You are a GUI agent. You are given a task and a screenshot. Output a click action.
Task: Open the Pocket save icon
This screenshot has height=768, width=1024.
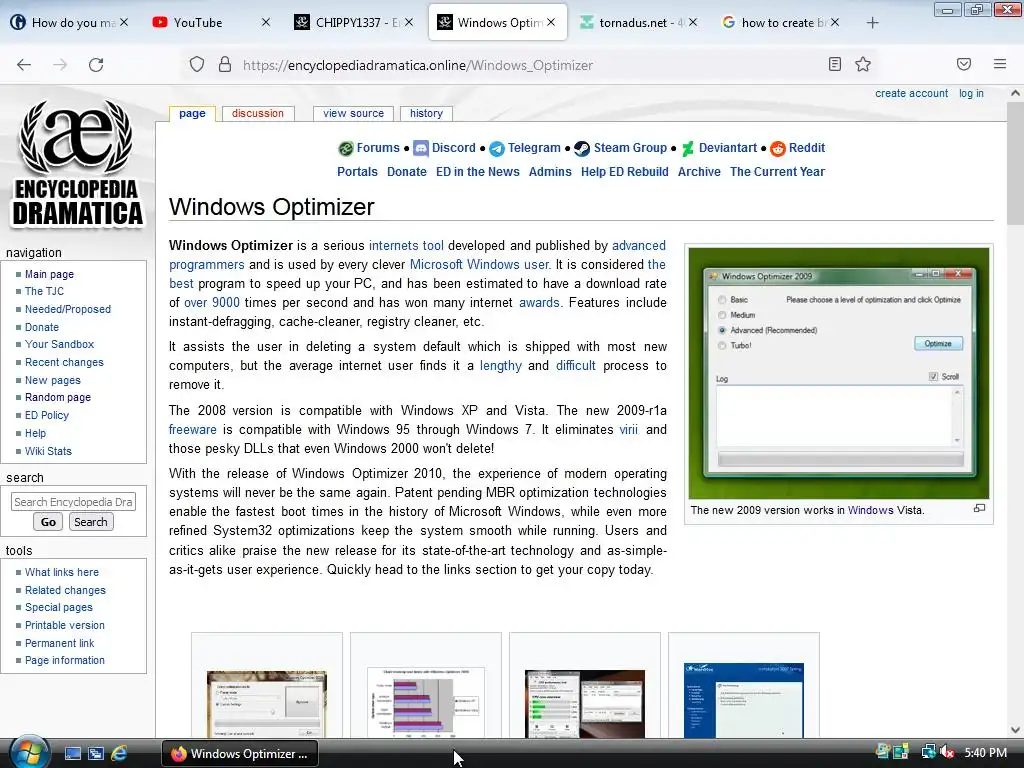[x=964, y=64]
